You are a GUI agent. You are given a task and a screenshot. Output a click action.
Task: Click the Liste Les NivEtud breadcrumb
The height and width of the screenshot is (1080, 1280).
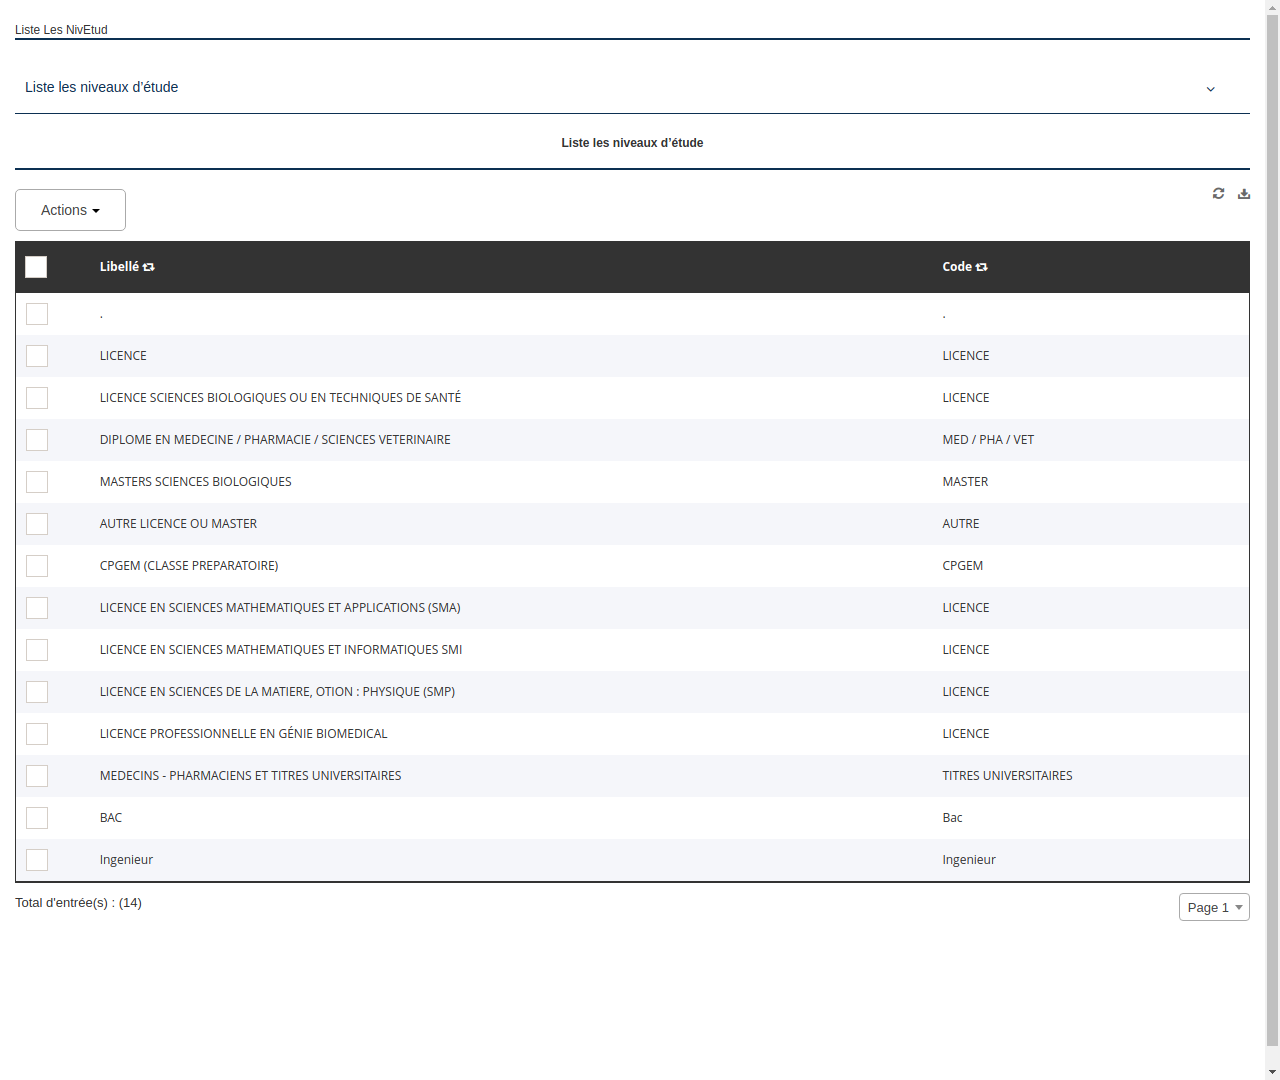(x=61, y=29)
